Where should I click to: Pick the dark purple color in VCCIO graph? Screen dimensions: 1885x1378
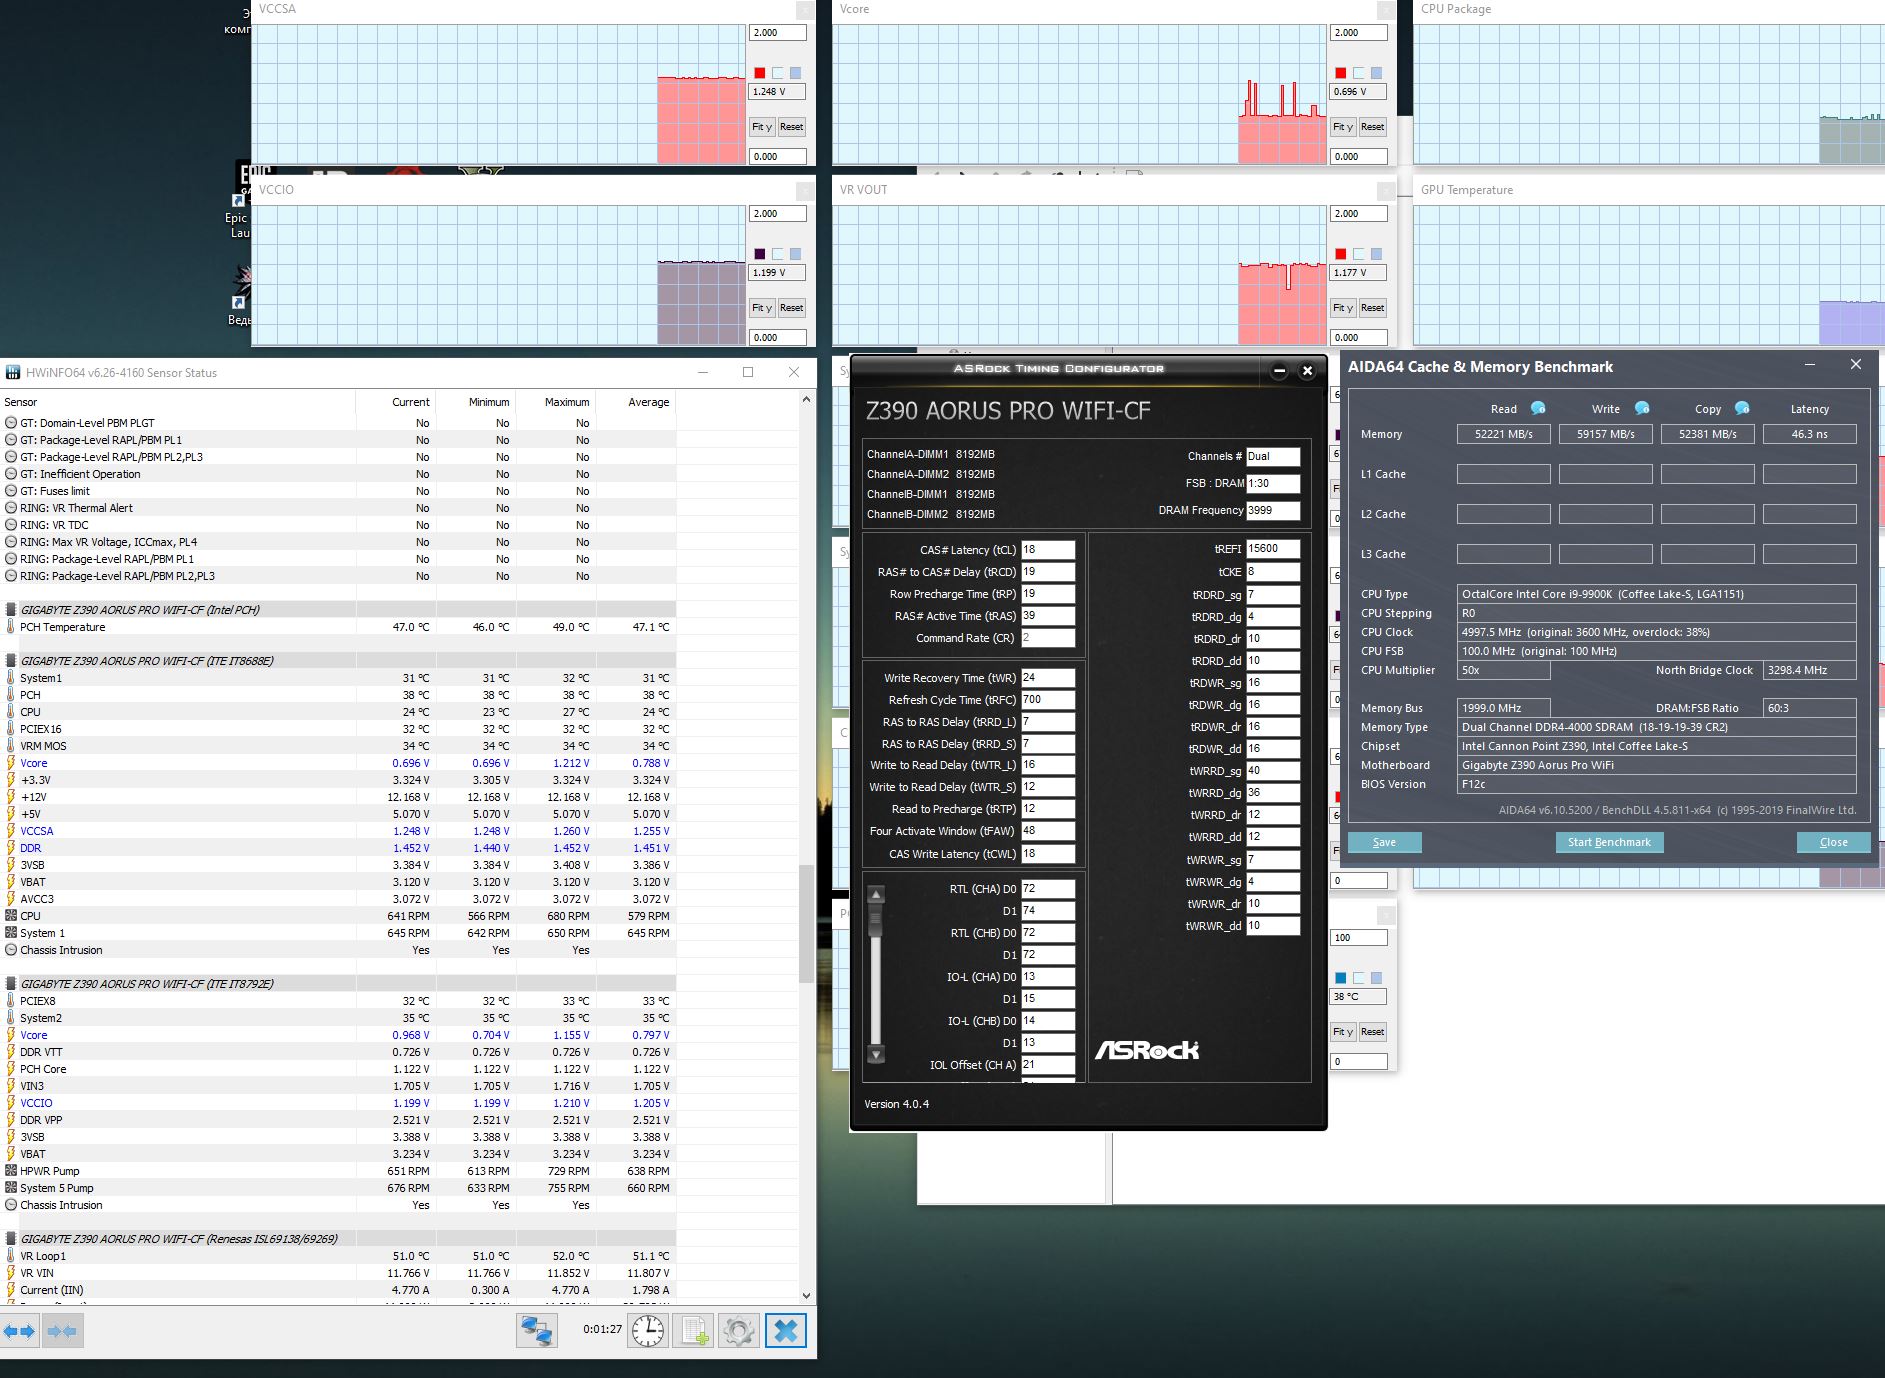(760, 254)
